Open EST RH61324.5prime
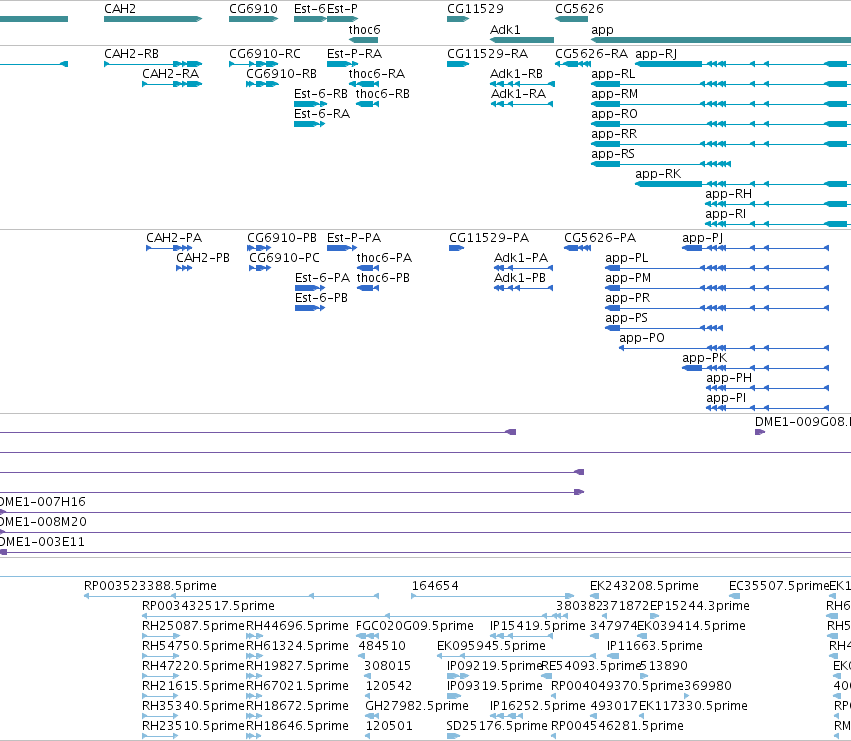851x741 pixels. [x=255, y=656]
